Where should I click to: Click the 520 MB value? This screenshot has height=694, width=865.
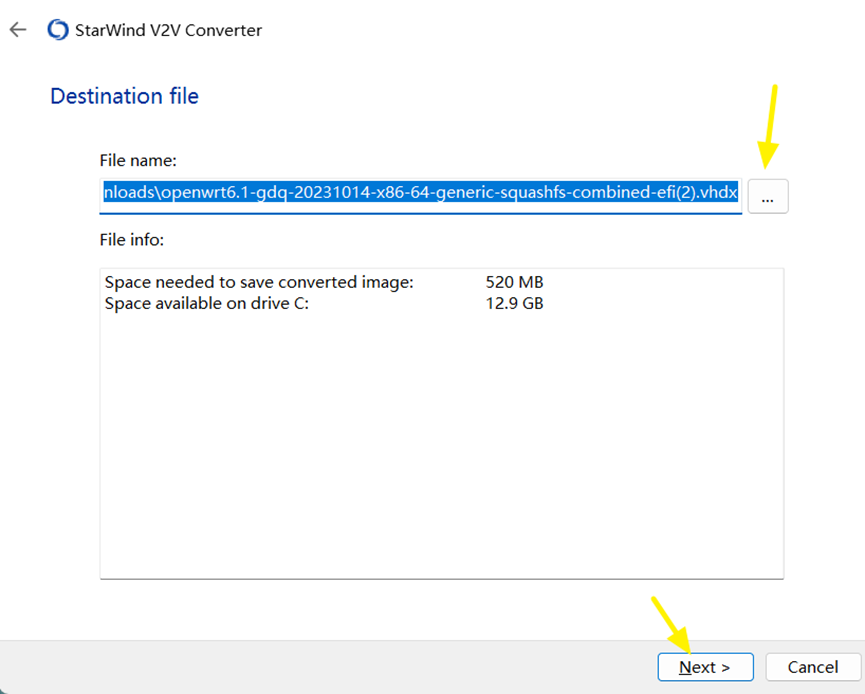click(x=514, y=282)
